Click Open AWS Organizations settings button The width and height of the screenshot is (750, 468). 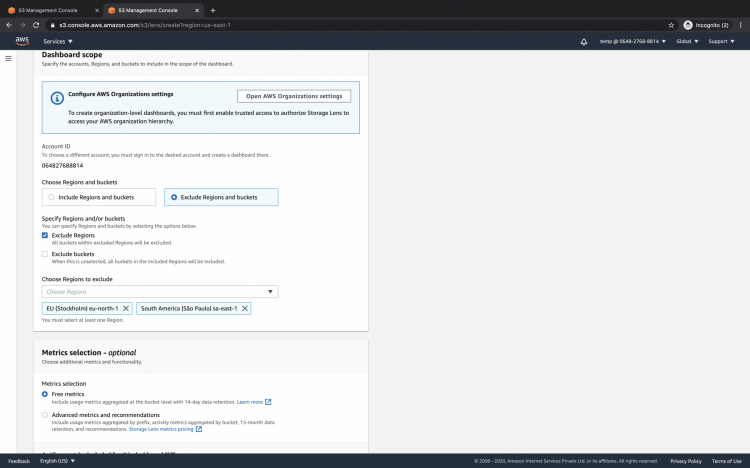click(x=293, y=96)
